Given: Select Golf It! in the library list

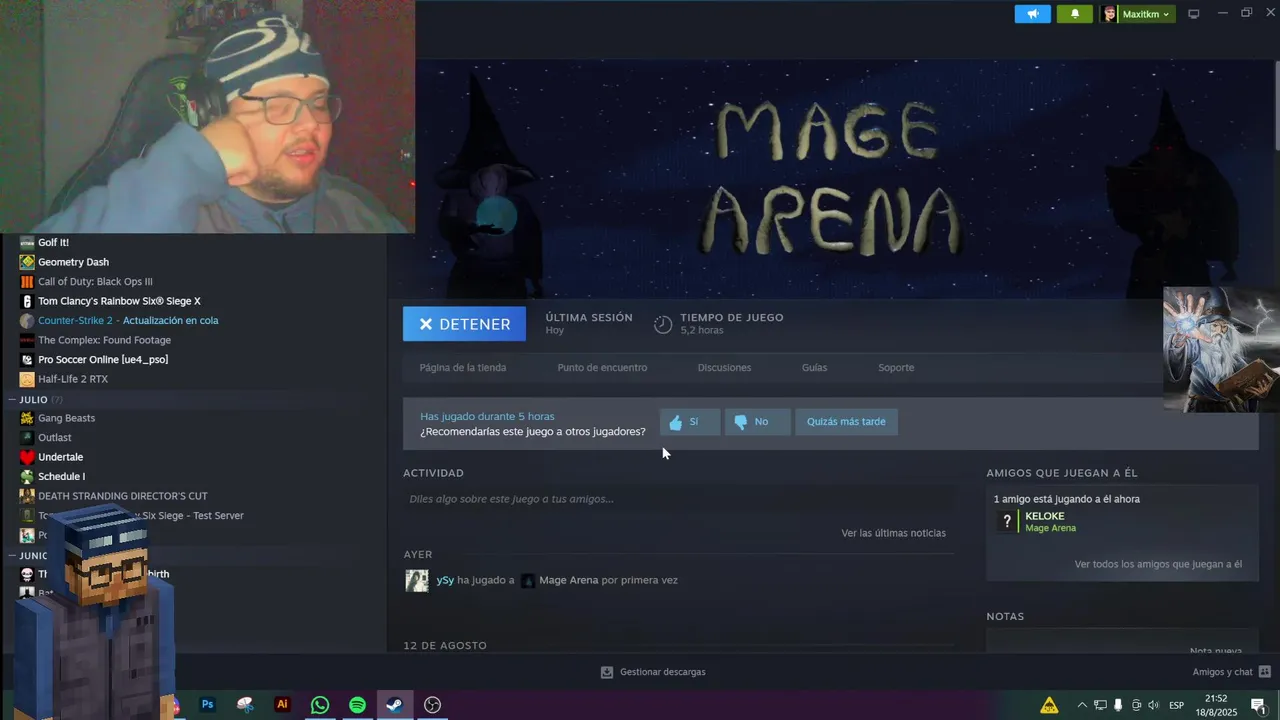Looking at the screenshot, I should (53, 242).
